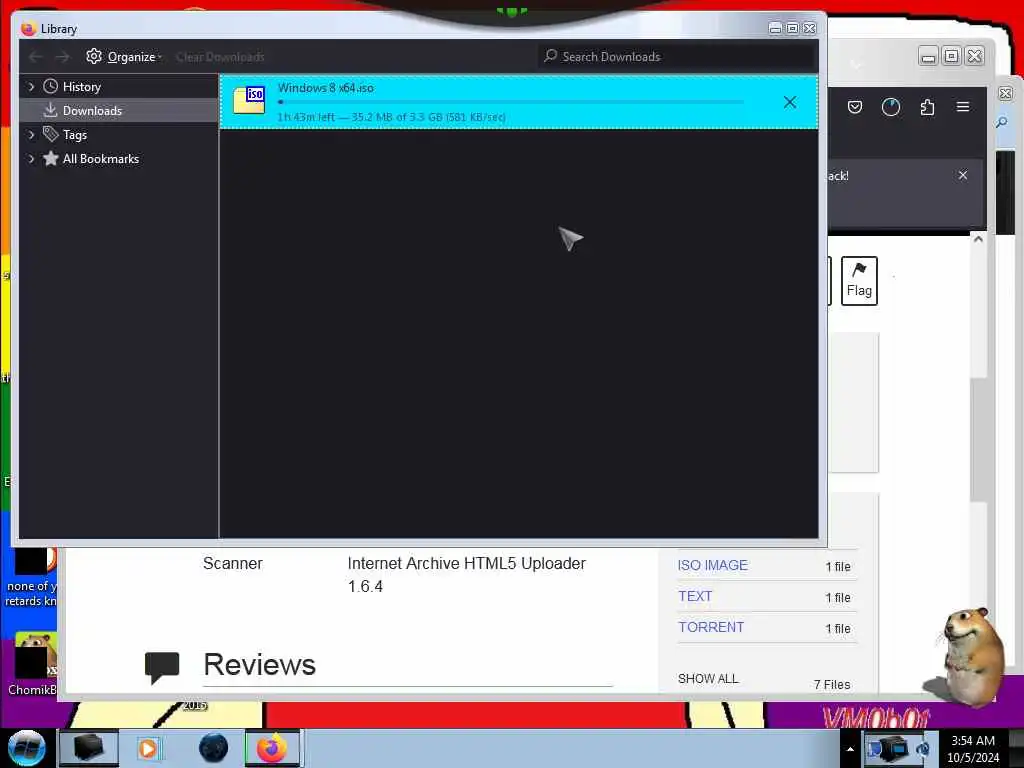Click the download status text 1h 43m left

(391, 118)
